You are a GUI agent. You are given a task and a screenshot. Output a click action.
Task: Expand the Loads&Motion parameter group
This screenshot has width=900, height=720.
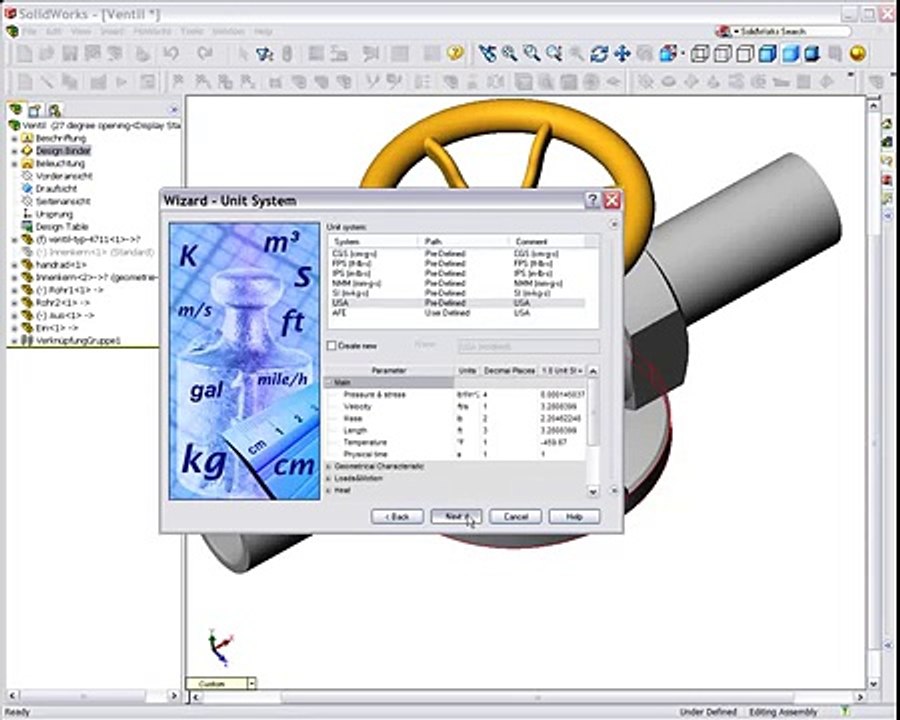click(x=329, y=478)
